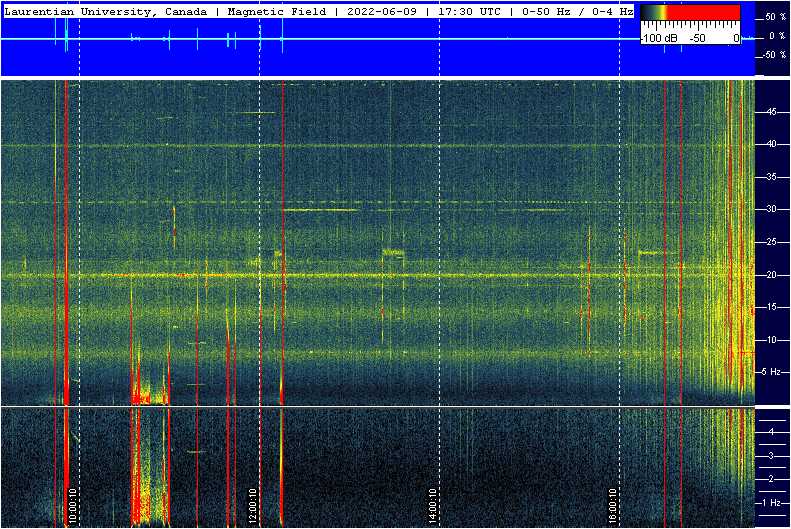Select the 10 Hz frequency axis tick
The image size is (791, 529).
point(771,340)
